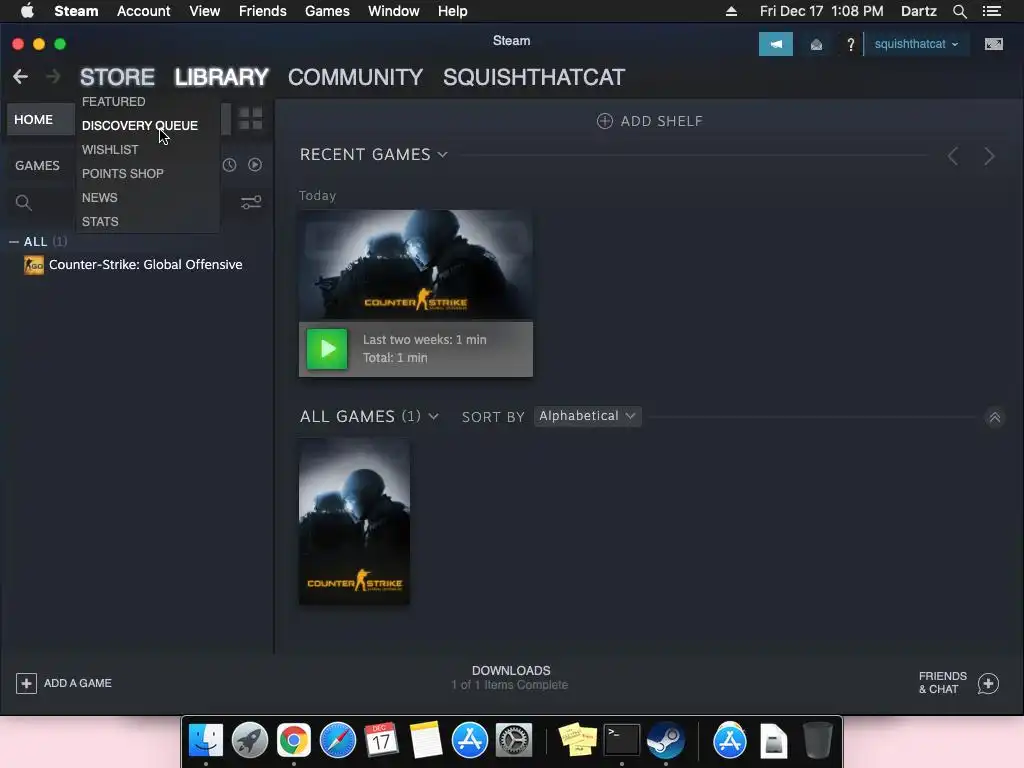Open the Alphabetical sort dropdown
Screen dimensions: 1024x768
coord(587,416)
